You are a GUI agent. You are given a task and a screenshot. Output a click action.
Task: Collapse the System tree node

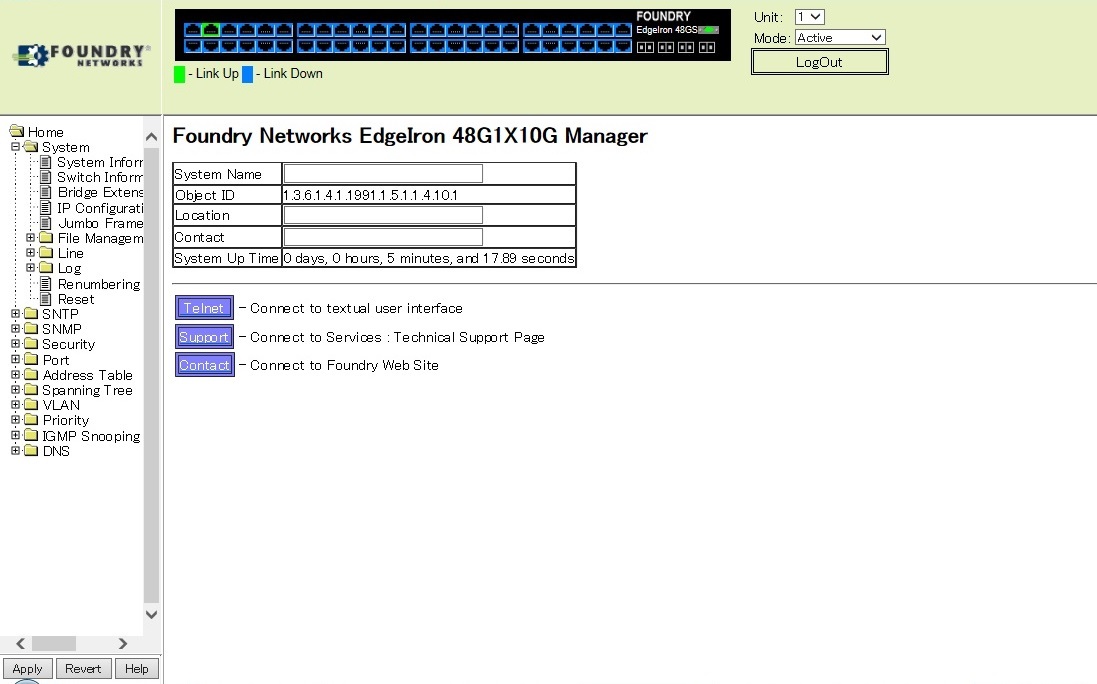15,147
